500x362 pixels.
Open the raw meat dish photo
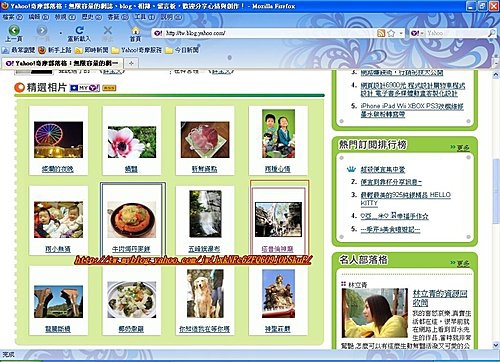(x=205, y=139)
